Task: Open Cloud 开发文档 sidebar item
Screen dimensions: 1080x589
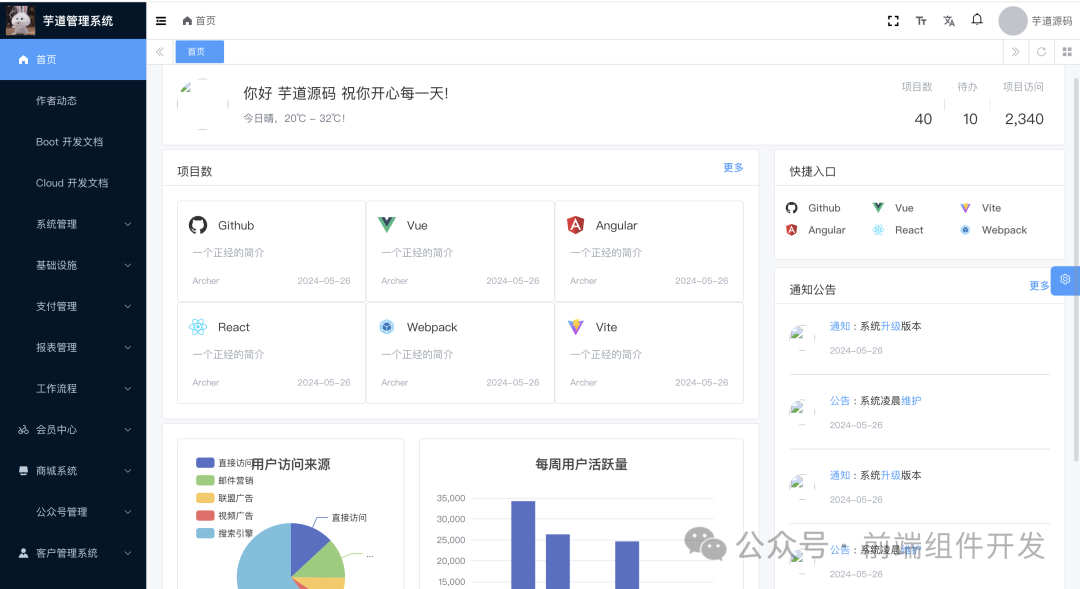Action: point(73,183)
